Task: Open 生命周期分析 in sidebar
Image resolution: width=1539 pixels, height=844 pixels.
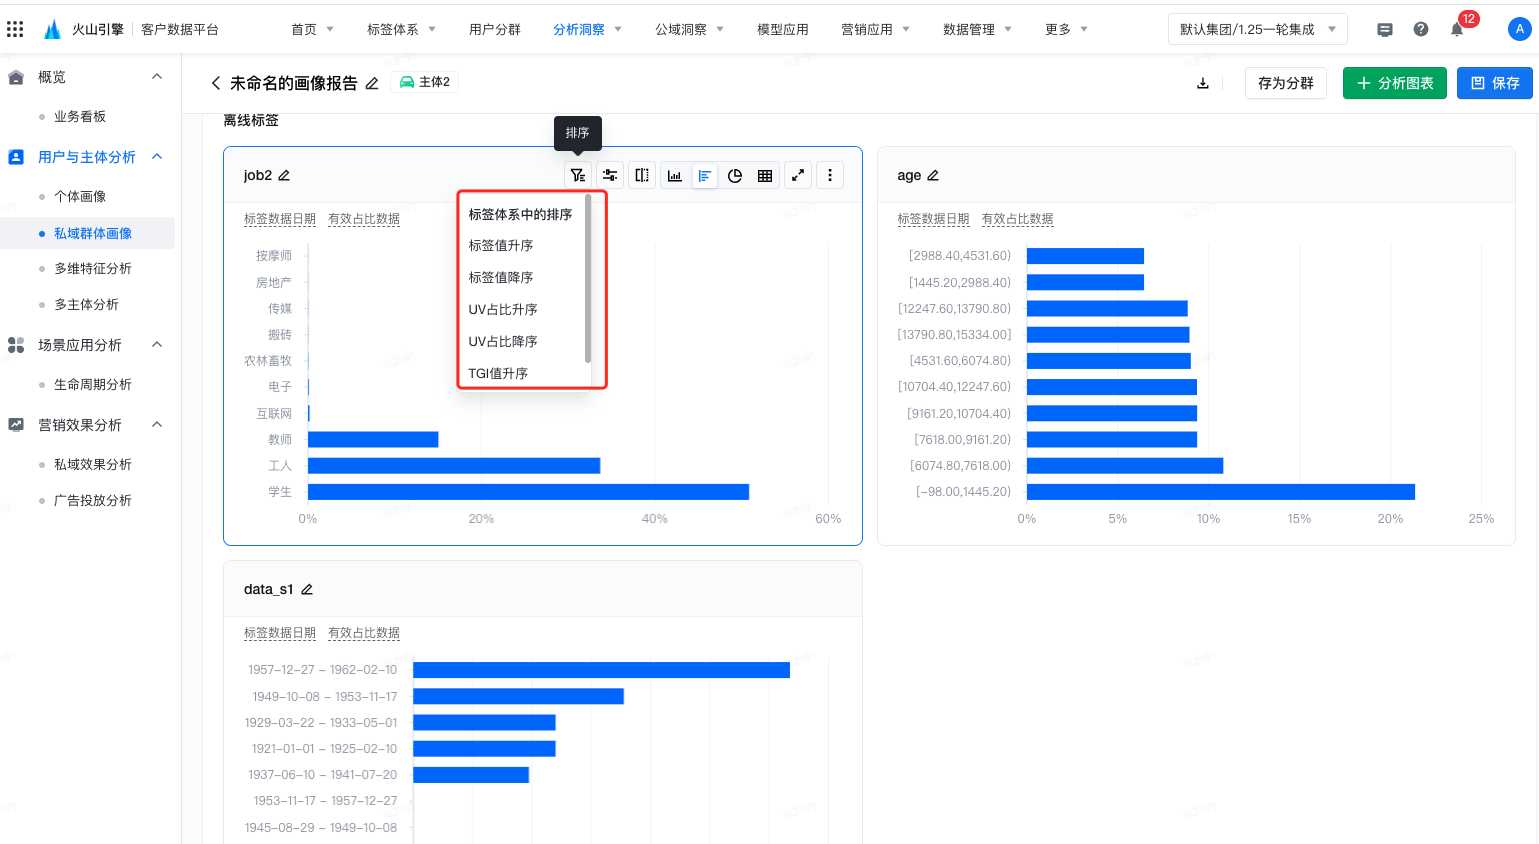Action: pos(93,385)
